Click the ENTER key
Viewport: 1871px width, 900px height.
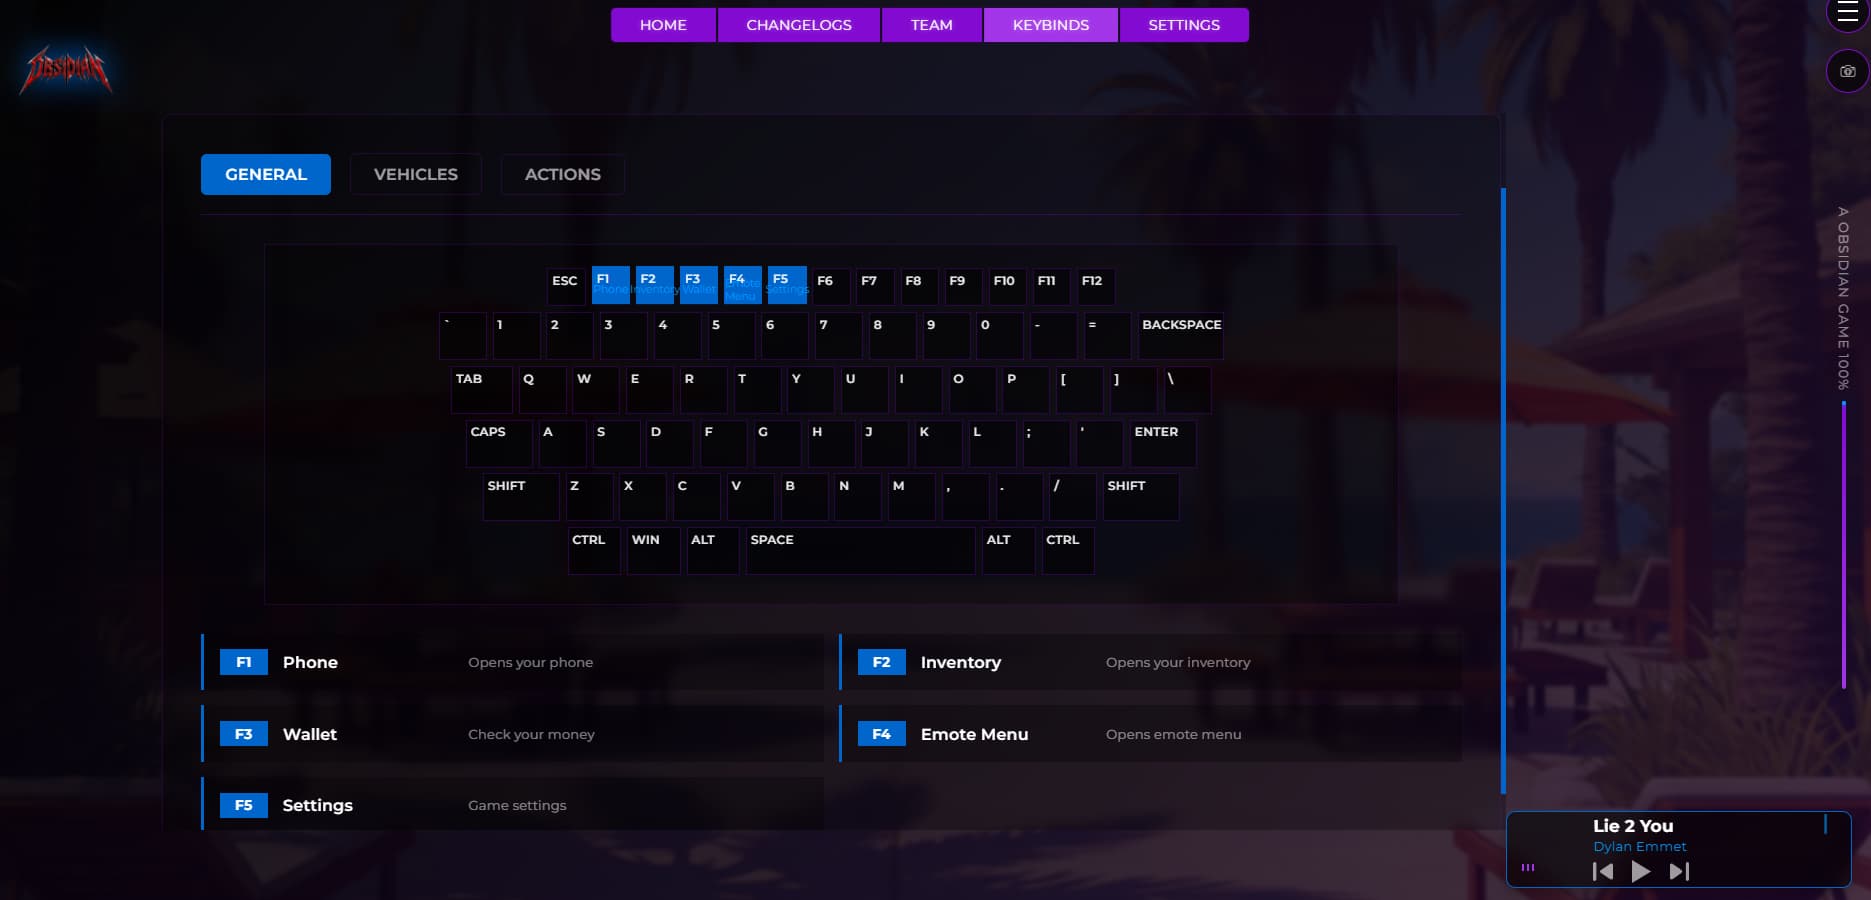click(x=1163, y=443)
